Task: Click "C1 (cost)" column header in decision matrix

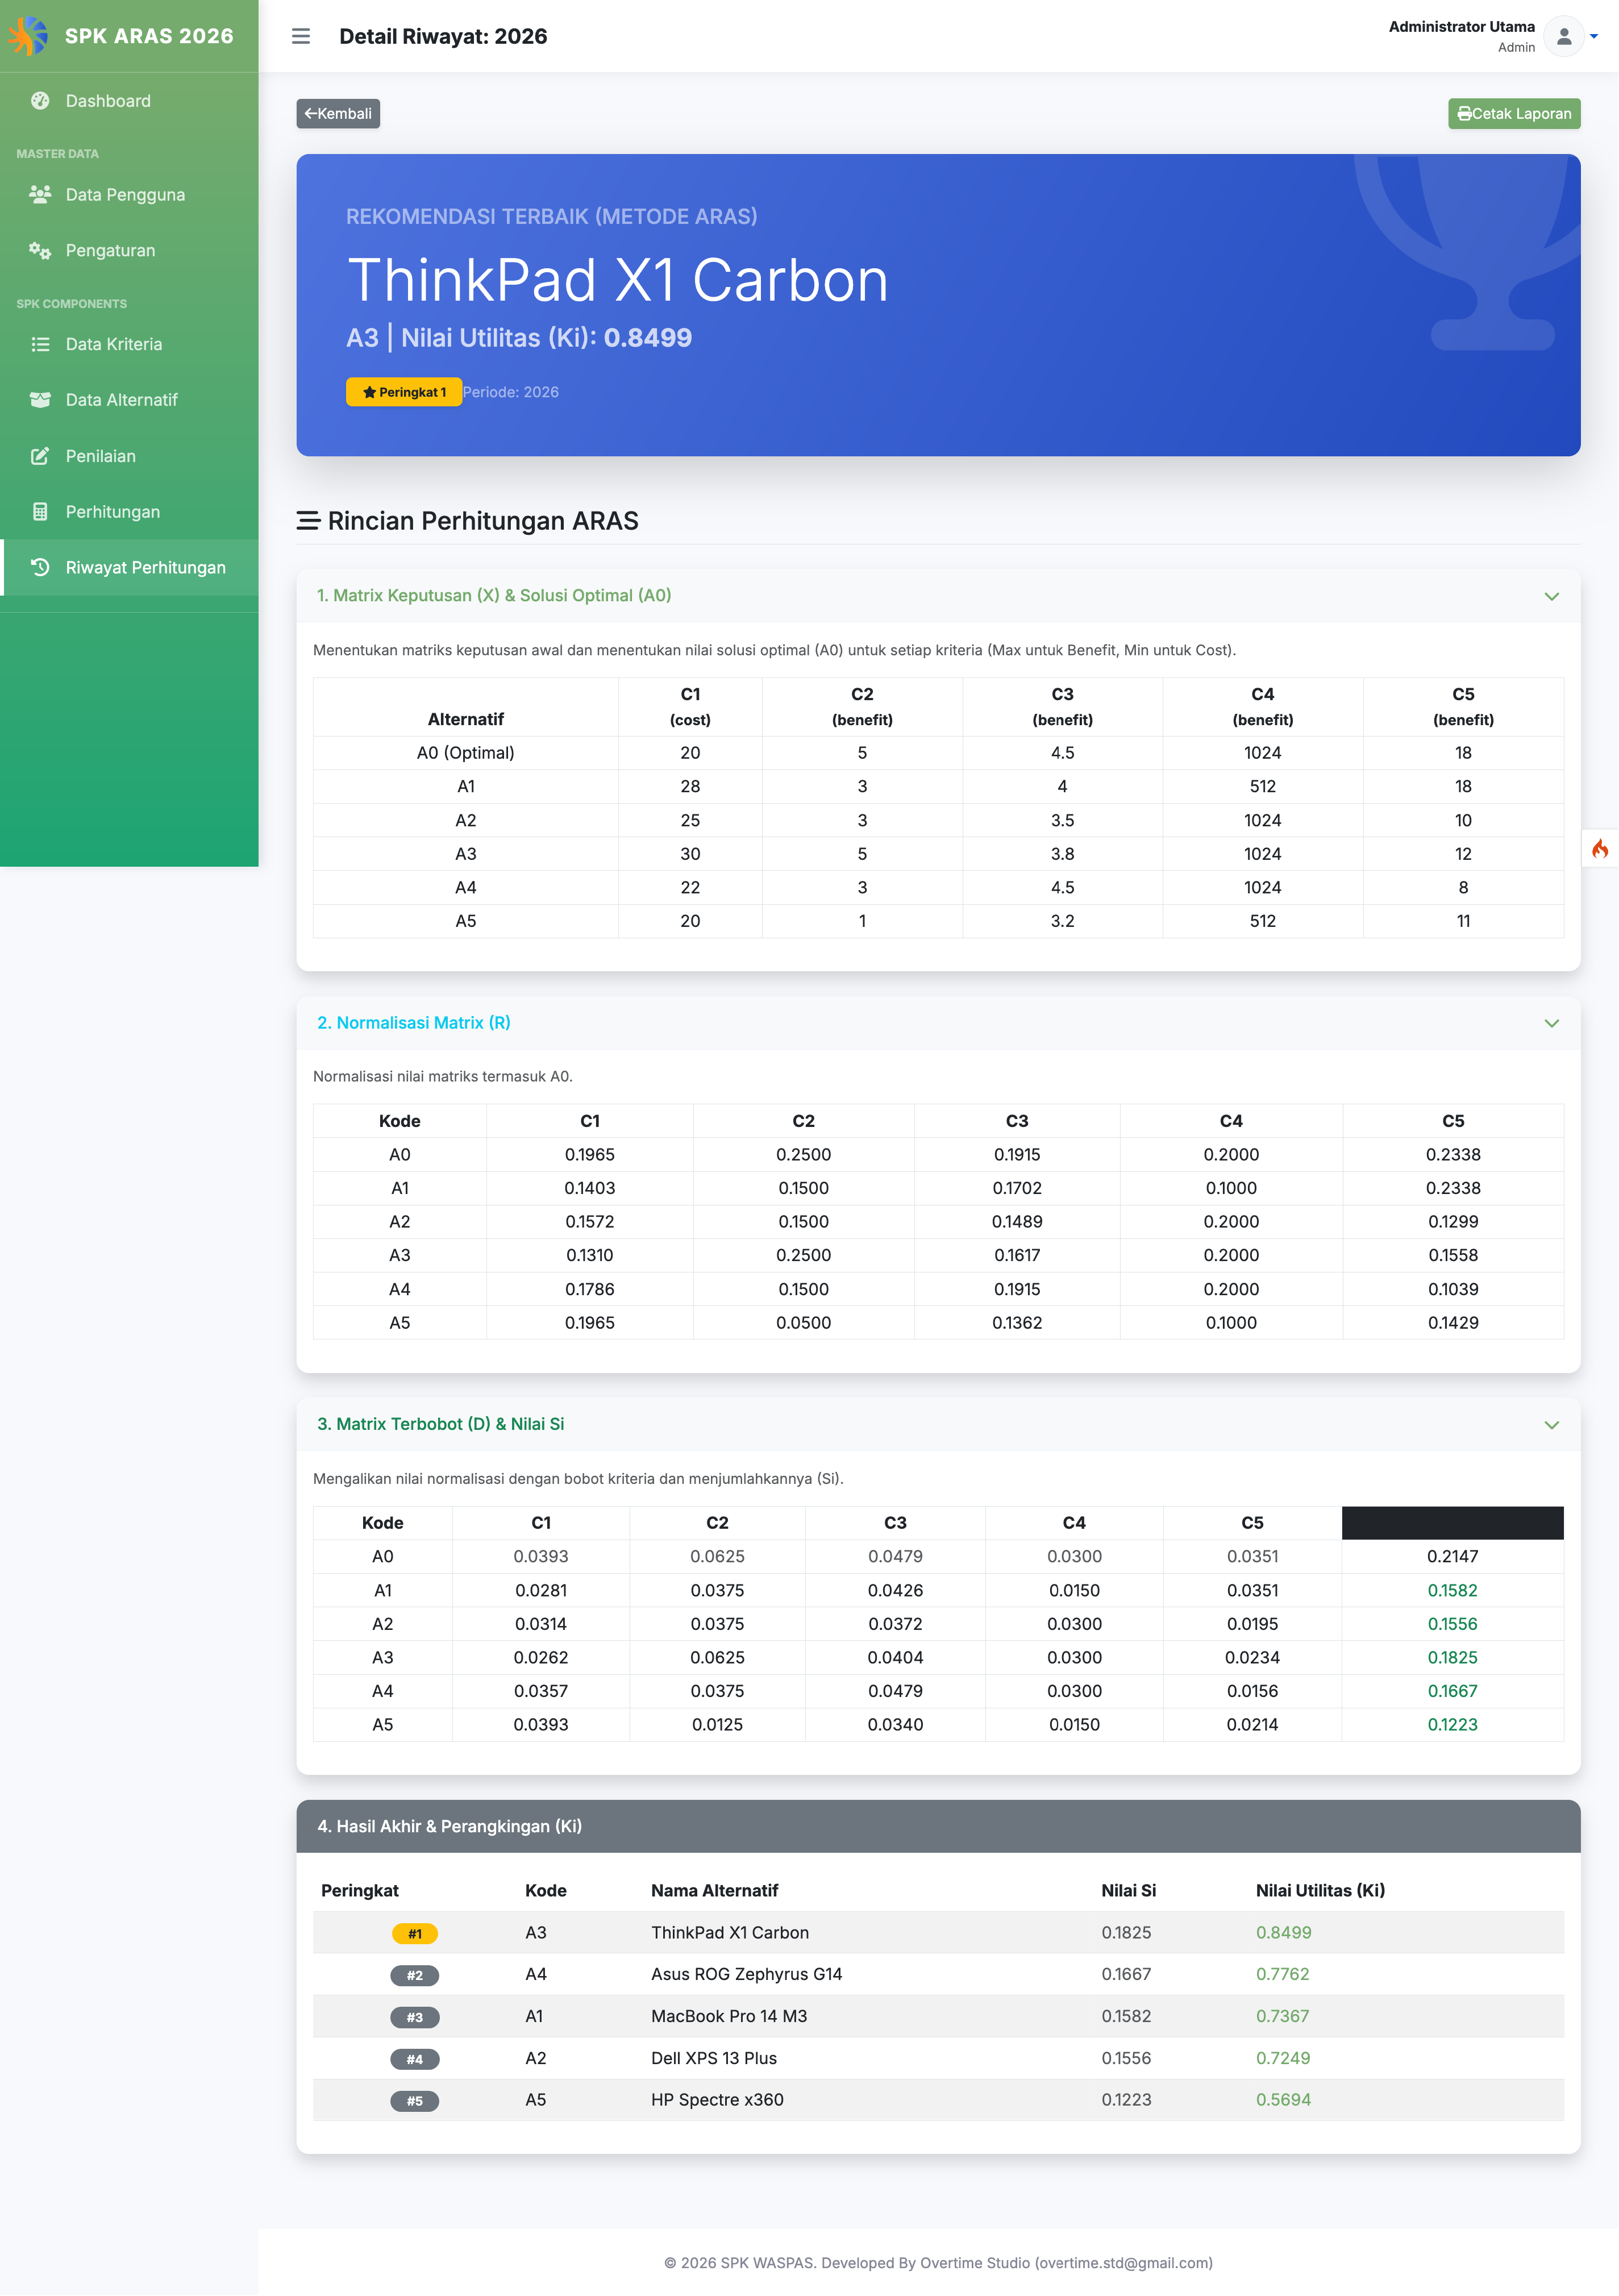Action: click(690, 707)
